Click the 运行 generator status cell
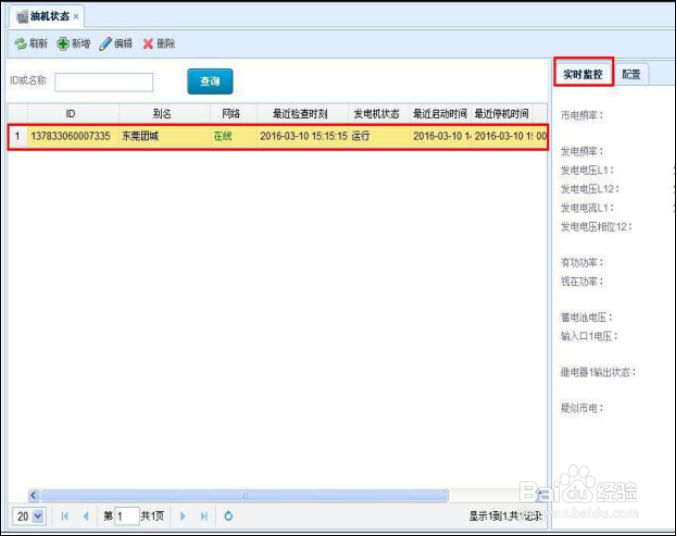Viewport: 677px width, 537px height. pyautogui.click(x=379, y=136)
